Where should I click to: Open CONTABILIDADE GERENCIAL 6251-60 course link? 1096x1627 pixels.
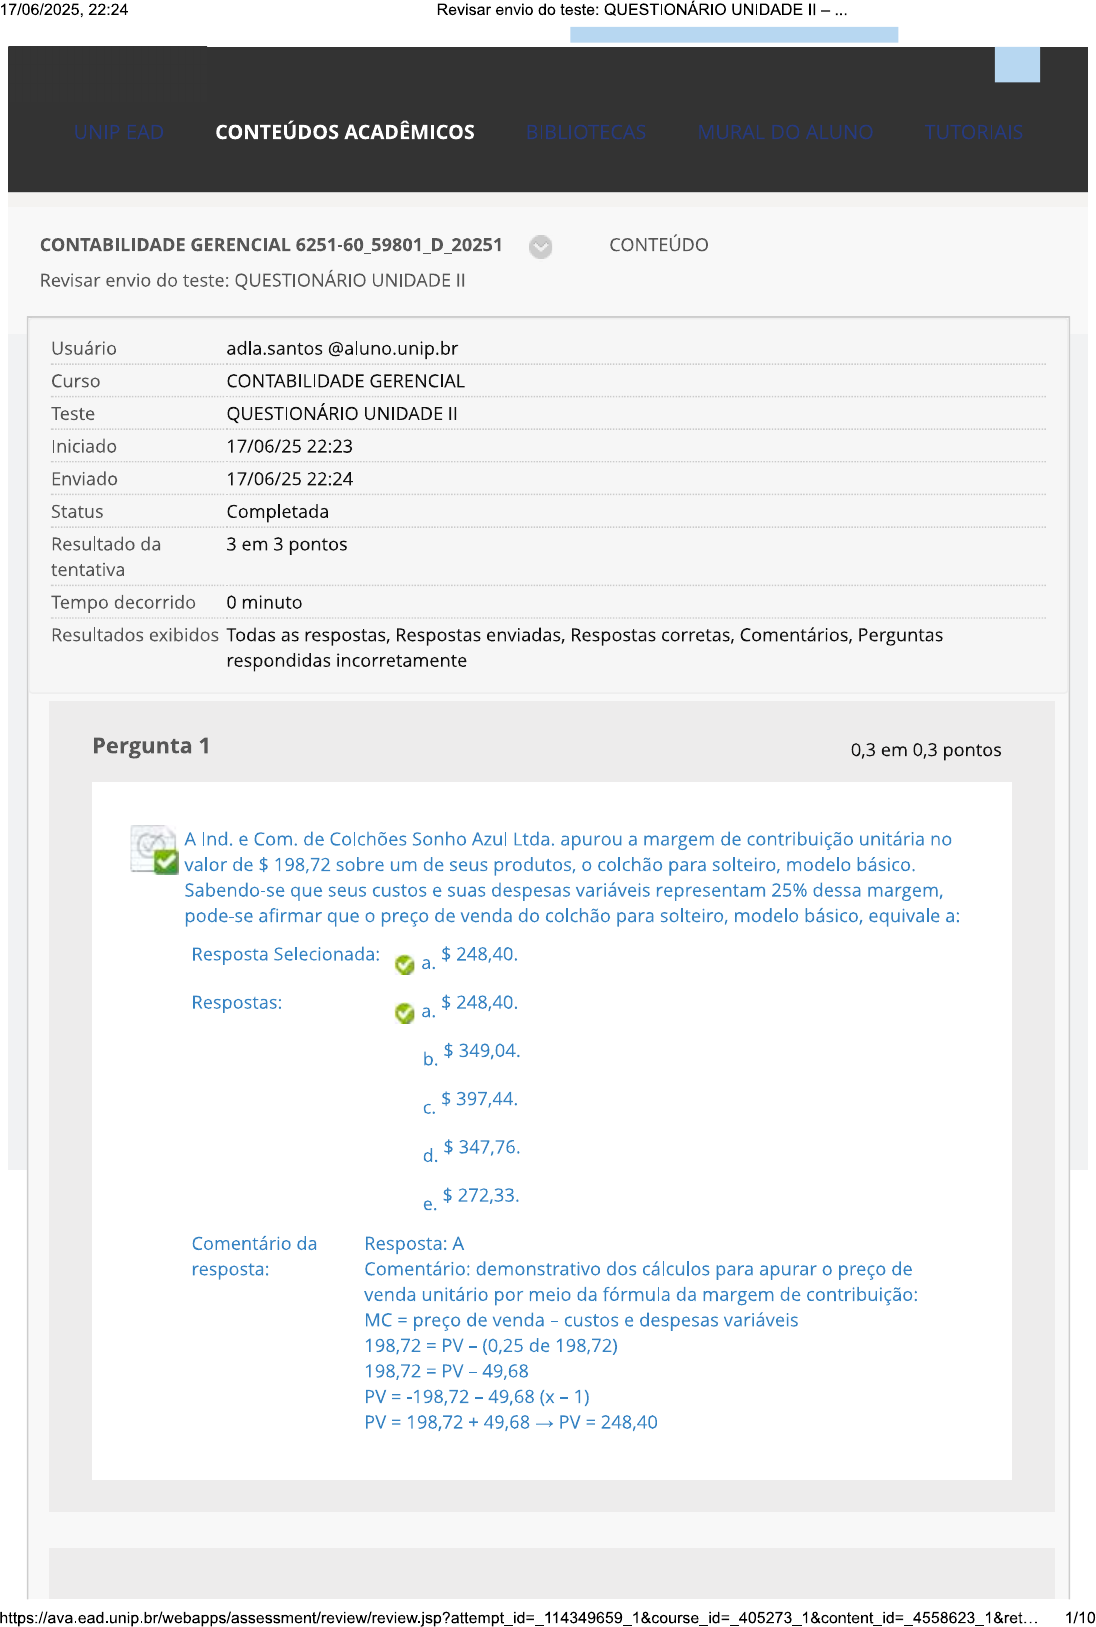coord(271,245)
